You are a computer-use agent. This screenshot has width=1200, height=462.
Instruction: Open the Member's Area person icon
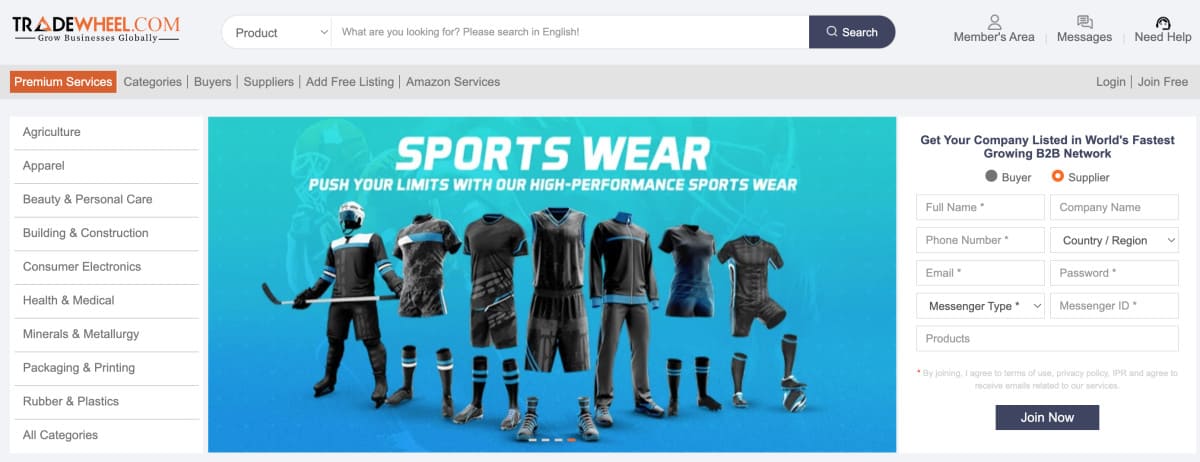pyautogui.click(x=994, y=21)
